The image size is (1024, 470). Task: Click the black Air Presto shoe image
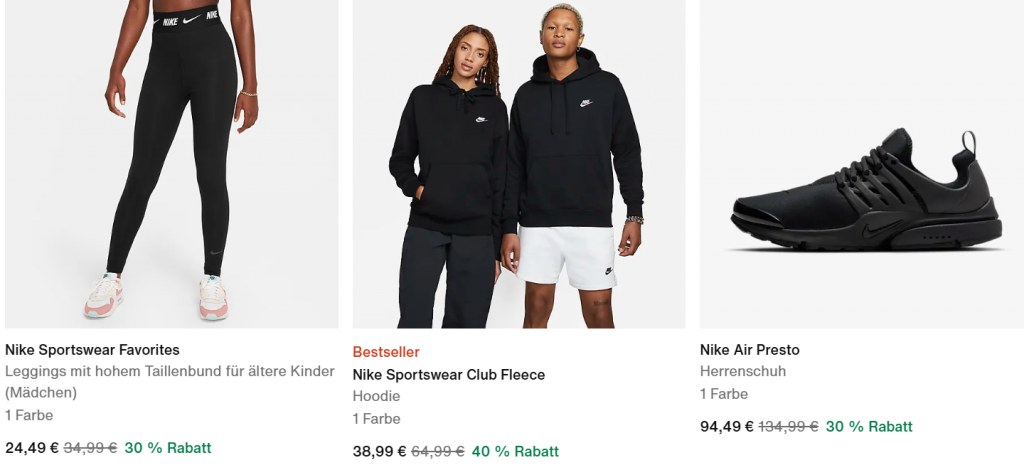click(865, 190)
